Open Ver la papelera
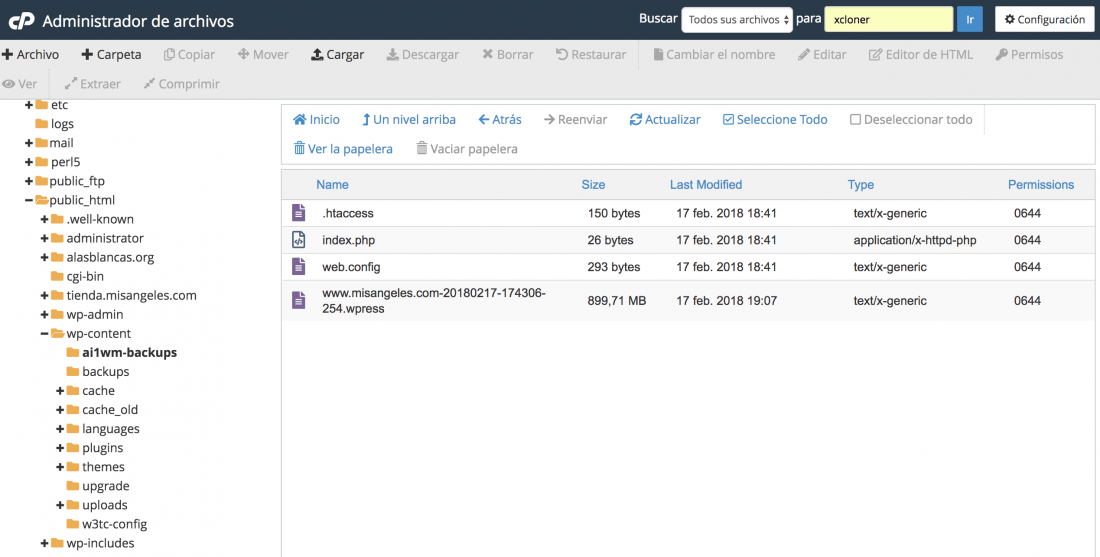 [x=343, y=149]
